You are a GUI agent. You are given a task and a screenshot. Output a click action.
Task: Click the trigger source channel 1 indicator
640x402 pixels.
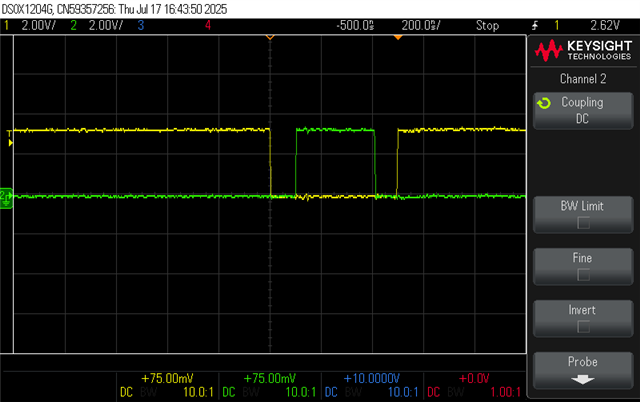point(556,26)
